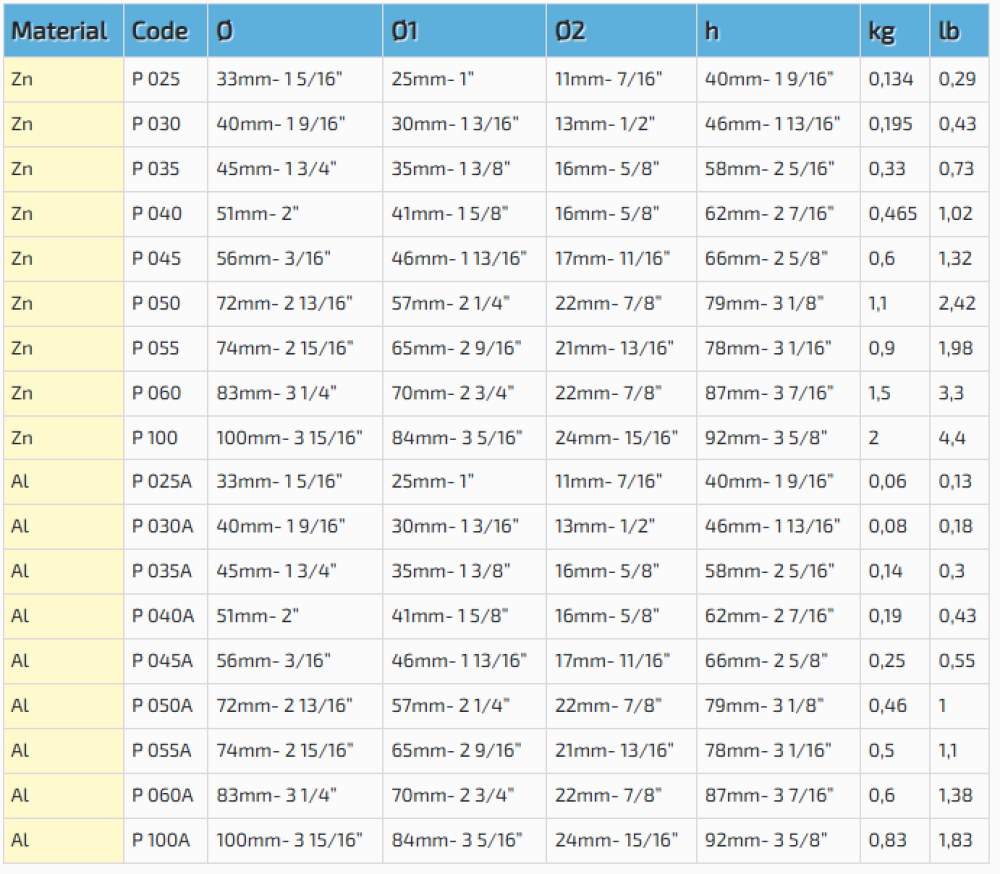Select the P 040 code cell

[x=157, y=213]
